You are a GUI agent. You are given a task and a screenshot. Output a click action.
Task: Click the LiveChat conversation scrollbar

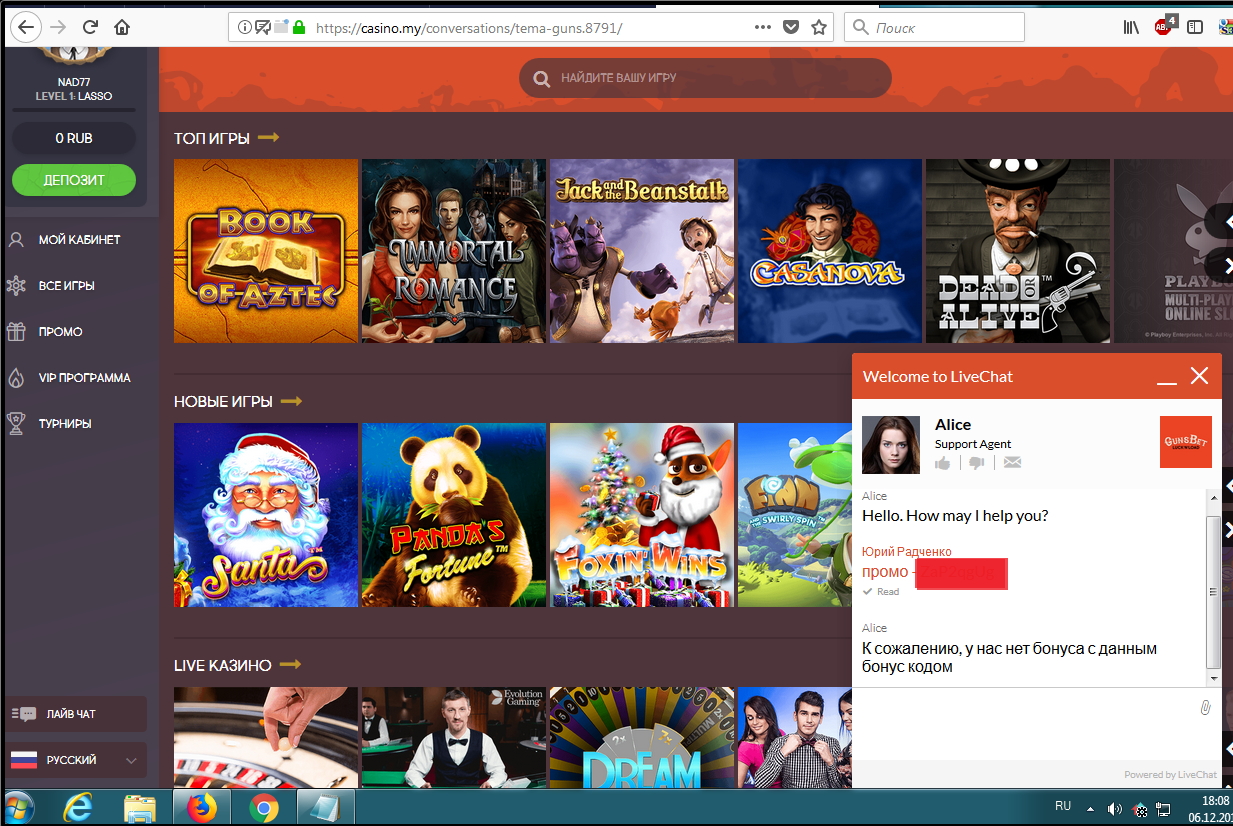click(x=1213, y=592)
